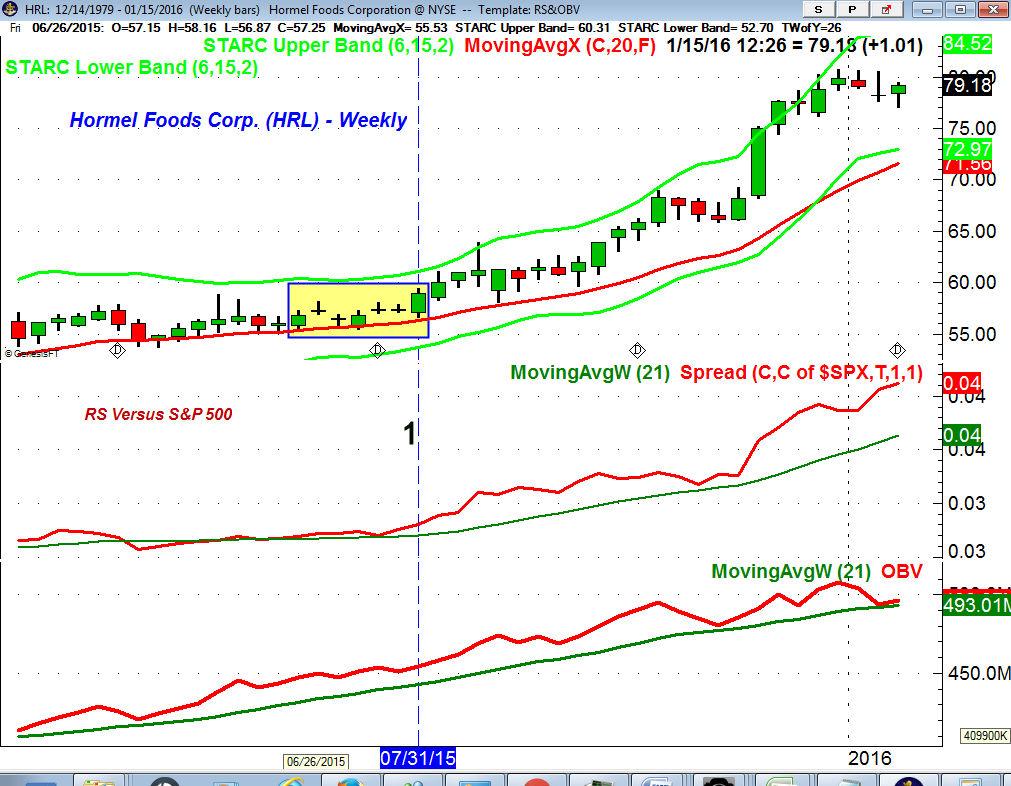1011x786 pixels.
Task: Click the STARC Lower Band= 52.70 readout
Action: pos(695,28)
